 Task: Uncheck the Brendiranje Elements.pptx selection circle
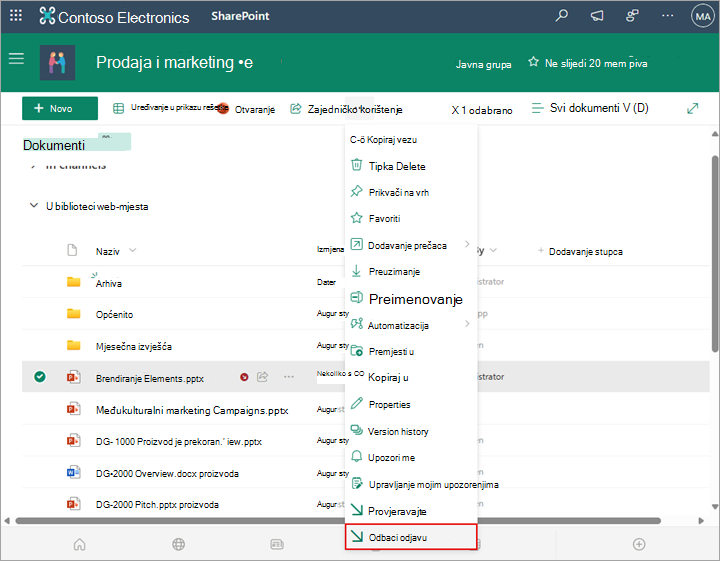coord(40,377)
